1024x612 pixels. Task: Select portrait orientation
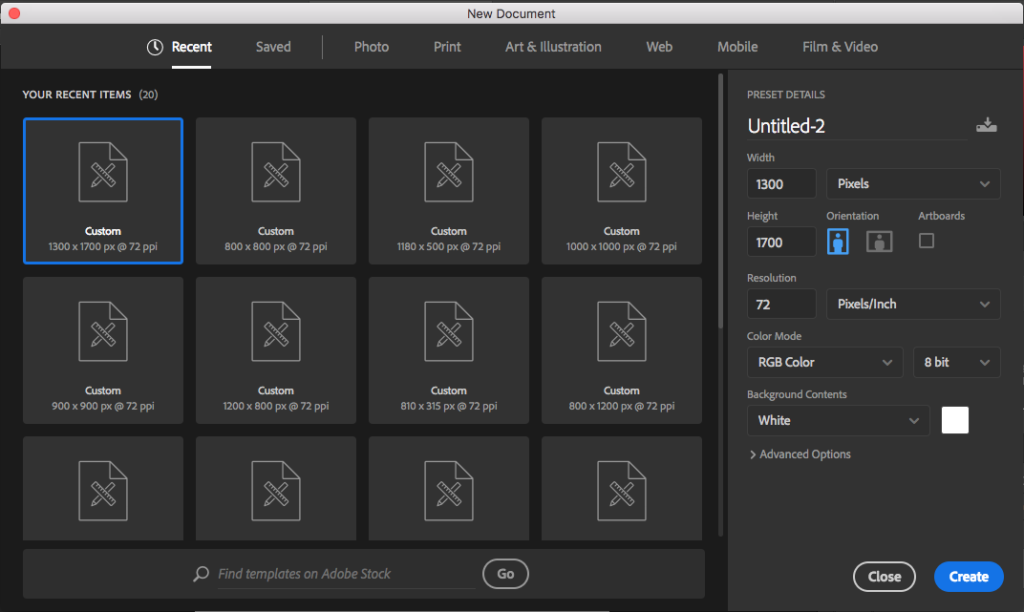(x=838, y=241)
